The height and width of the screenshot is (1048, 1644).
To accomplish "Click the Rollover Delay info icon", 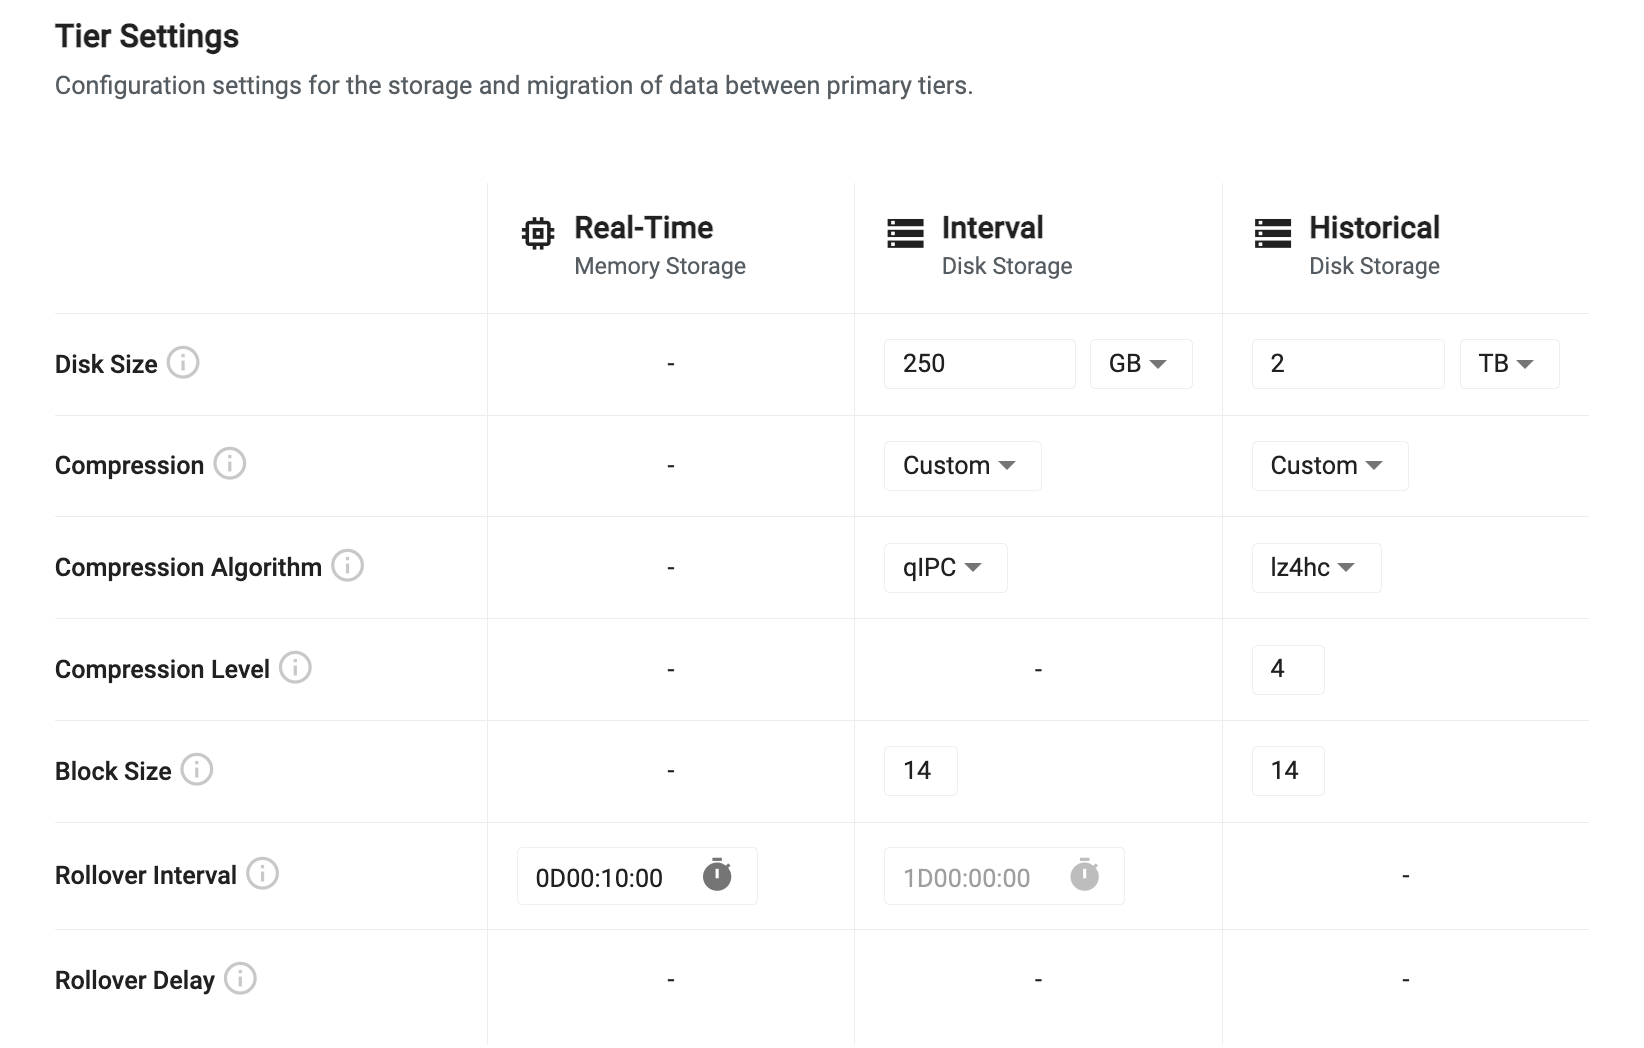I will (x=240, y=979).
